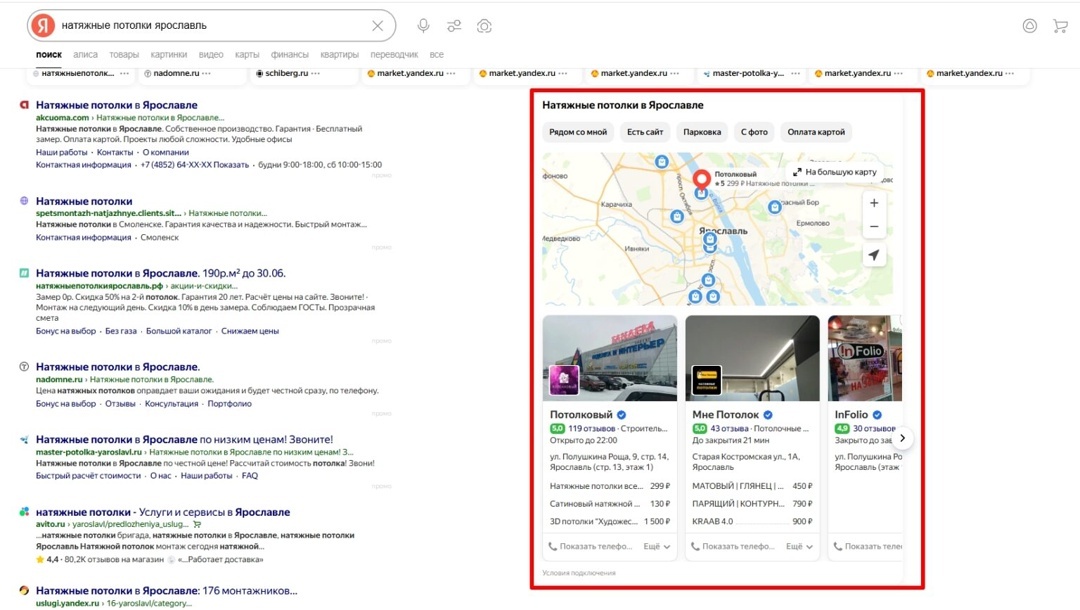The width and height of the screenshot is (1080, 610).
Task: Apply Есть сайт filter
Action: click(x=645, y=132)
